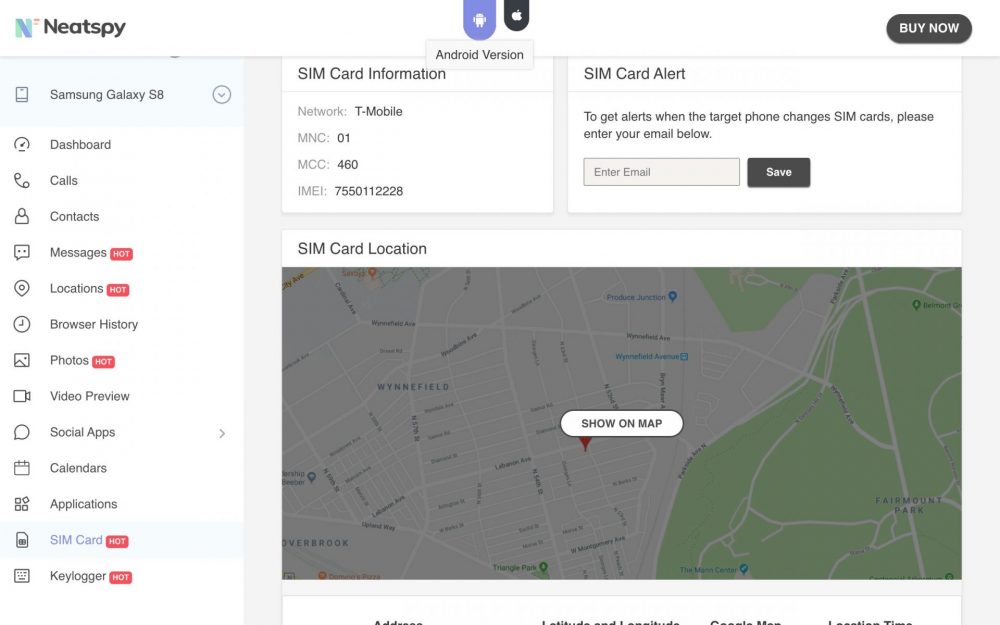Screen dimensions: 1000x625
Task: Click the SIM Card Alert heading
Action: coord(635,74)
